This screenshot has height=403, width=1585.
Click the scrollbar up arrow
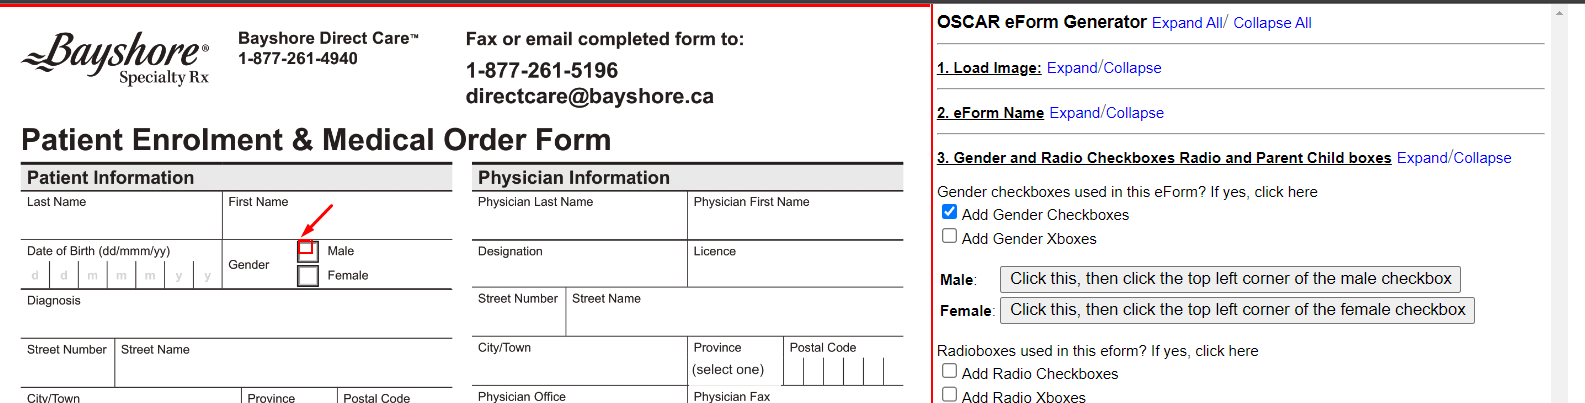[1560, 14]
